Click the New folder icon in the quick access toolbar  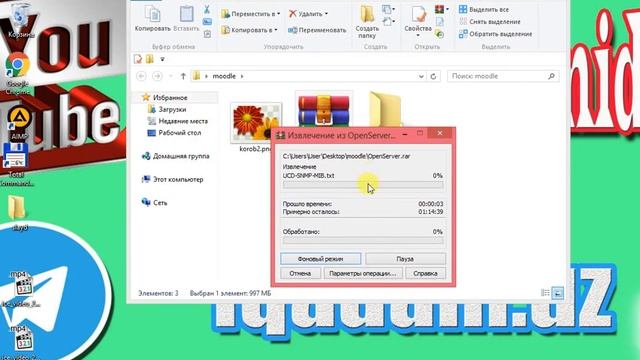click(x=150, y=59)
